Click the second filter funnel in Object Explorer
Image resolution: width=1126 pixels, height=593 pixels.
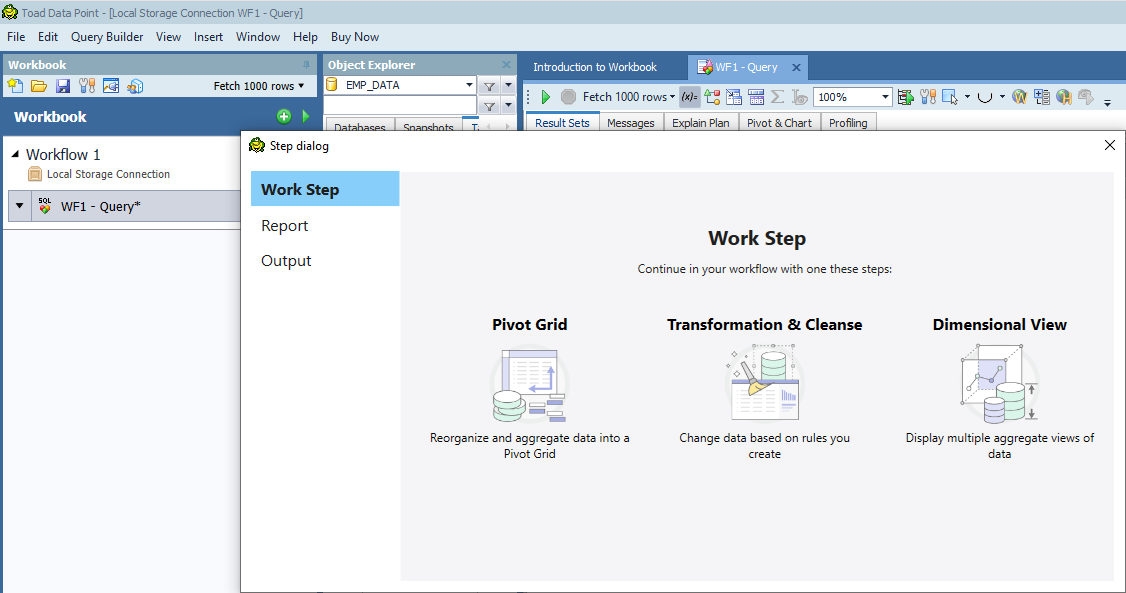point(489,106)
